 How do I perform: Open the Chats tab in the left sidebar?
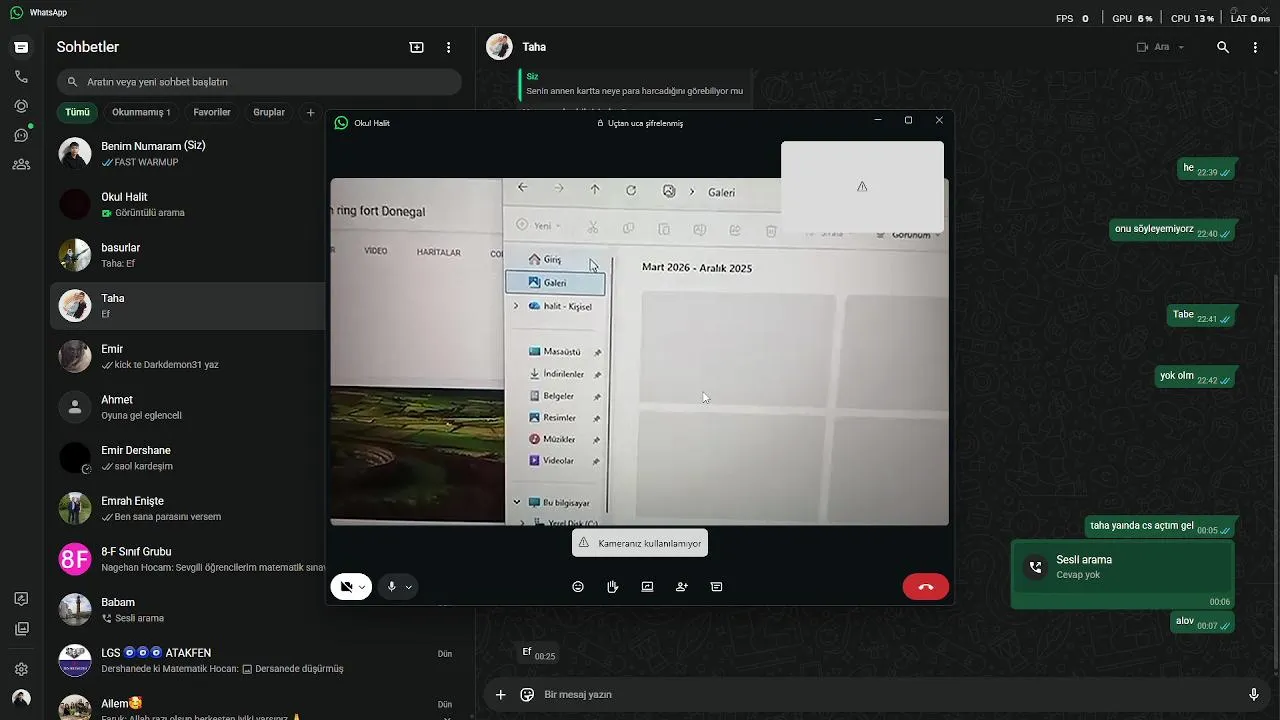tap(21, 47)
